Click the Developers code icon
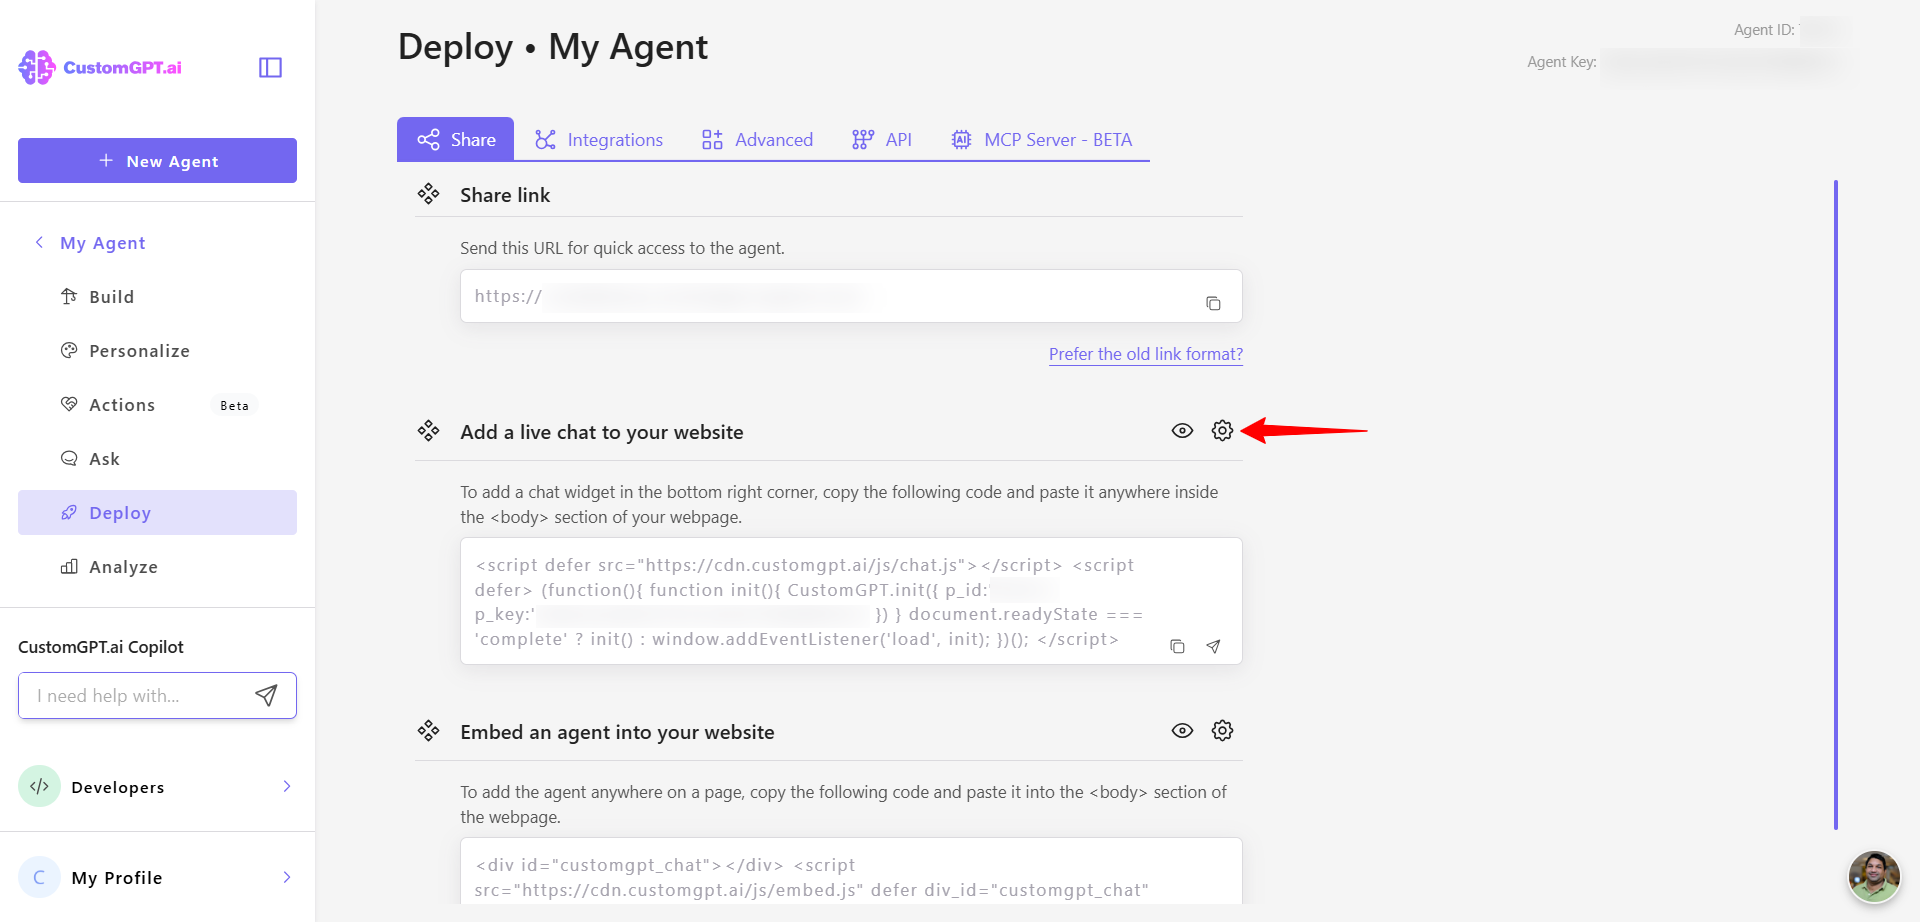This screenshot has width=1920, height=922. pyautogui.click(x=39, y=787)
